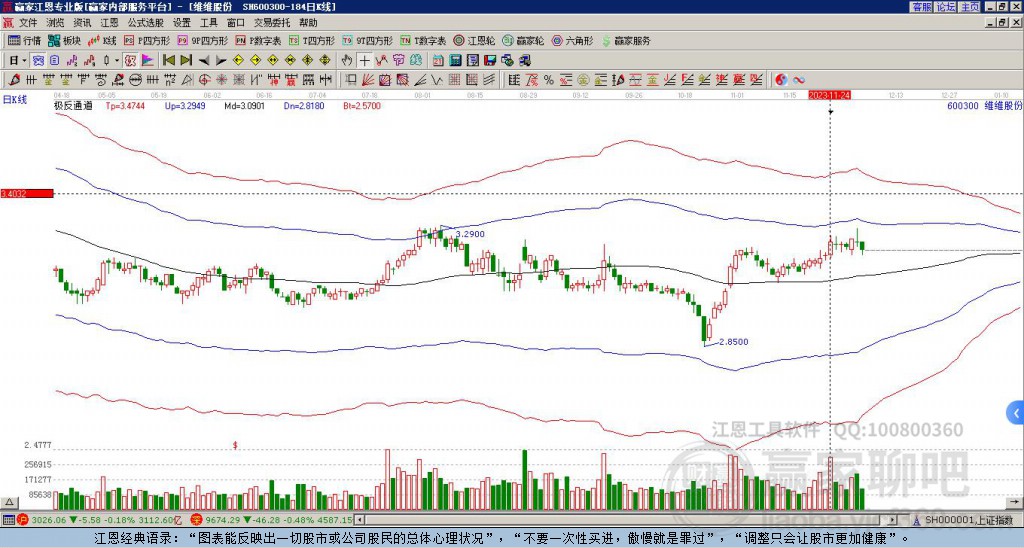The width and height of the screenshot is (1024, 548).
Task: Click the black left-pointing arrow icon
Action: [204, 61]
